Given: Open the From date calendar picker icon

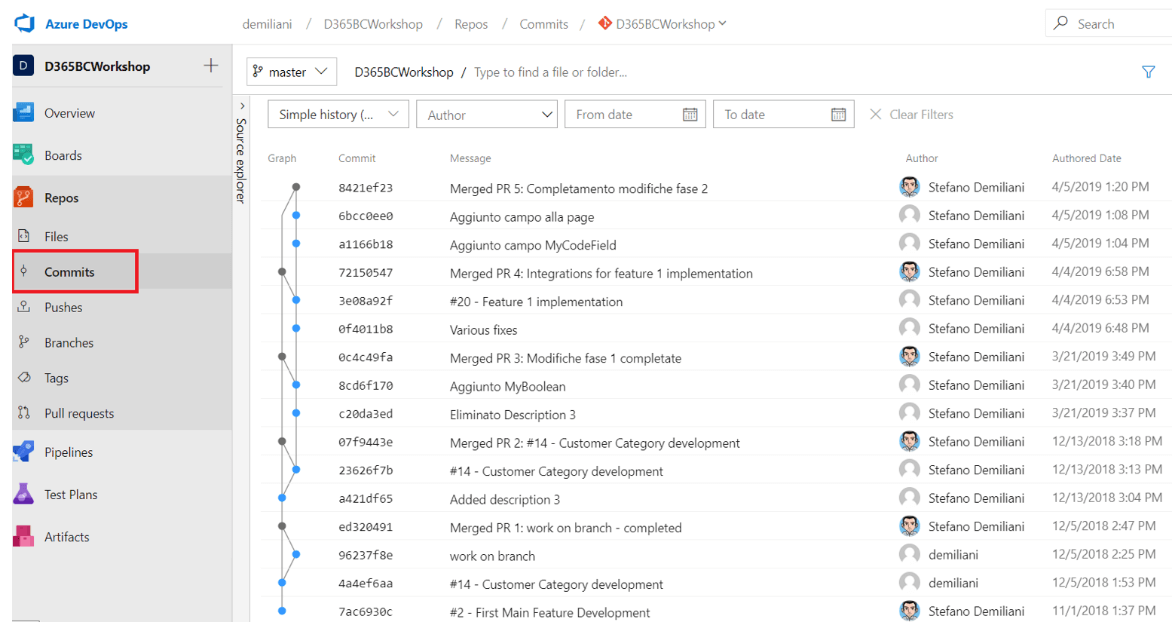Looking at the screenshot, I should [x=690, y=114].
